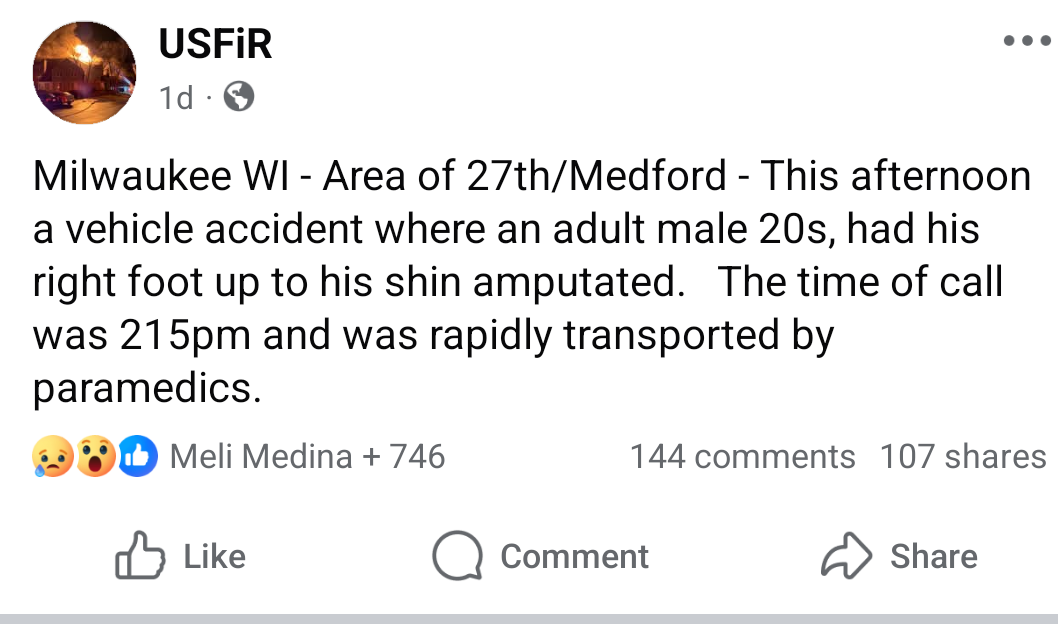Click the crying sad reaction emoji

tap(52, 457)
